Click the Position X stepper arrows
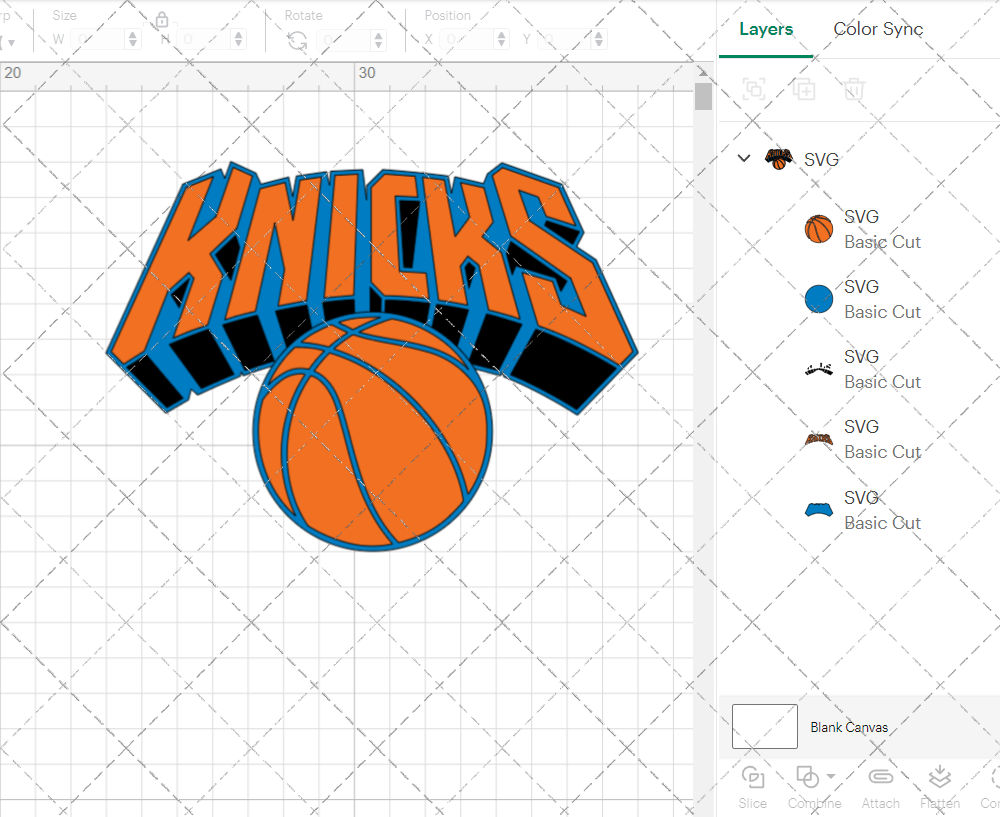1000x817 pixels. click(501, 40)
